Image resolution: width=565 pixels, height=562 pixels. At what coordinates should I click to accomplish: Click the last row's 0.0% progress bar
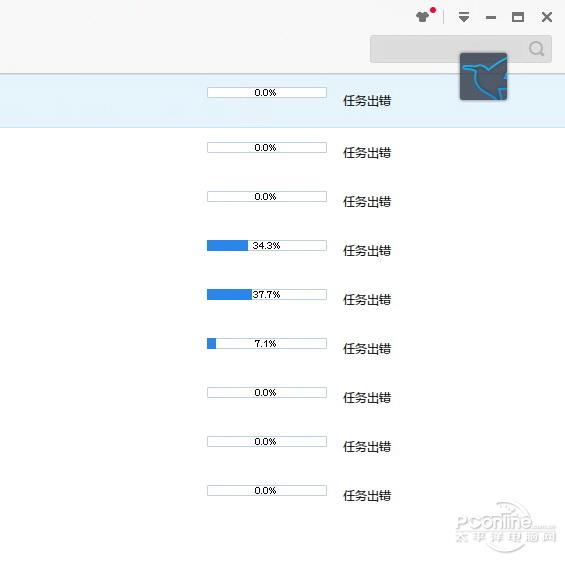click(x=267, y=491)
